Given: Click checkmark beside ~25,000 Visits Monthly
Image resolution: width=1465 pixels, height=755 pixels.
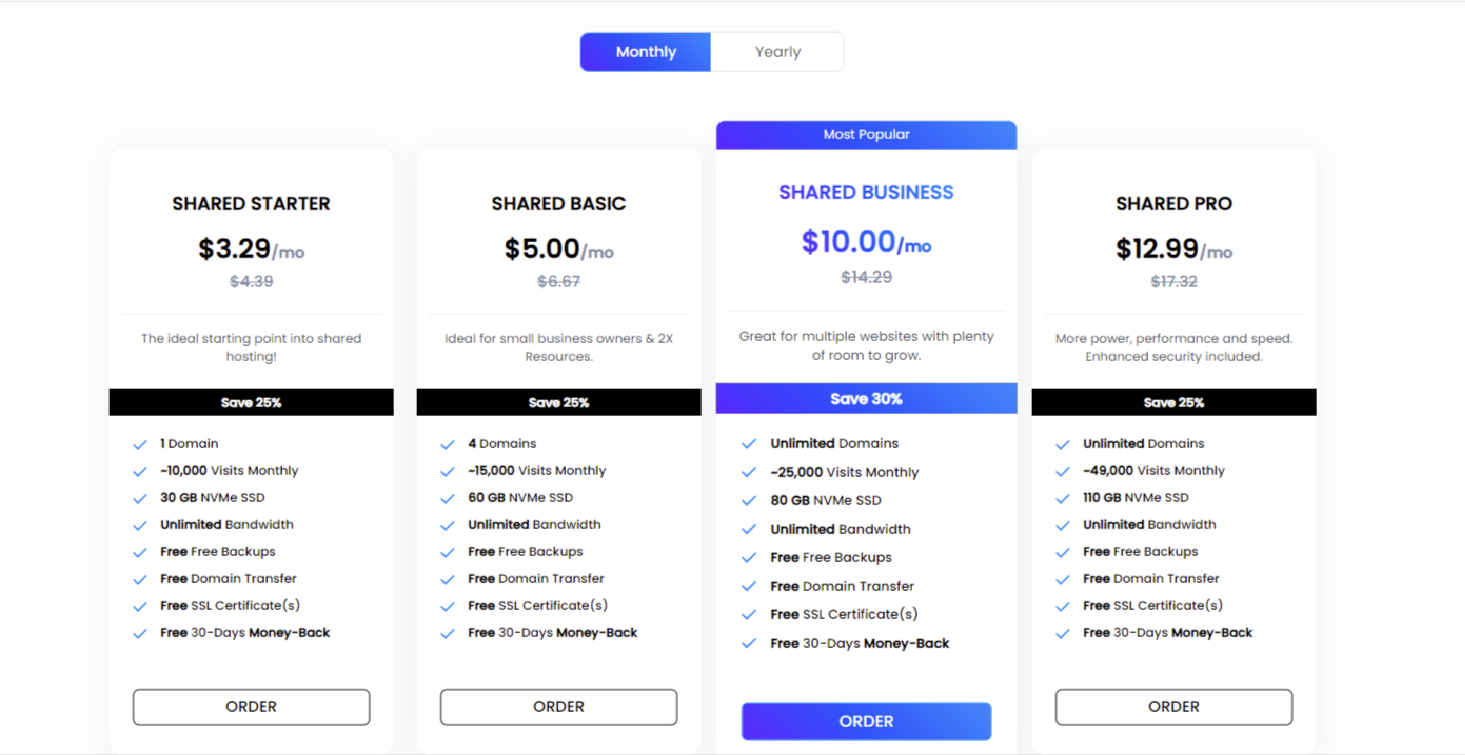Looking at the screenshot, I should point(749,472).
